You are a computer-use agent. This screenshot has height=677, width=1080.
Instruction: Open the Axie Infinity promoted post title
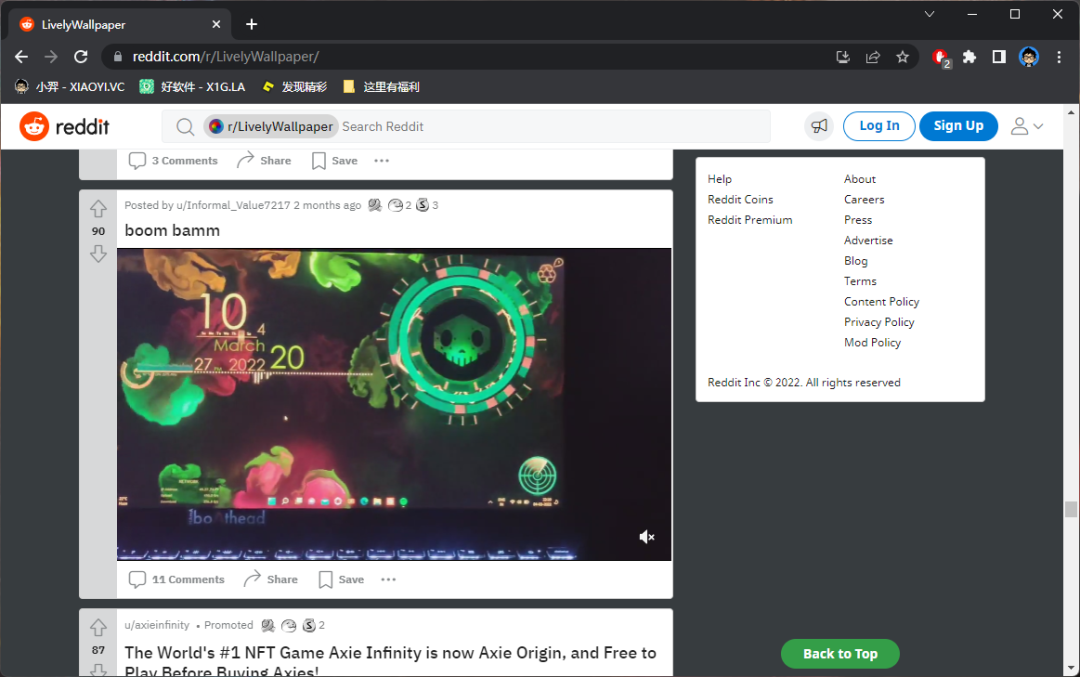[x=391, y=660]
